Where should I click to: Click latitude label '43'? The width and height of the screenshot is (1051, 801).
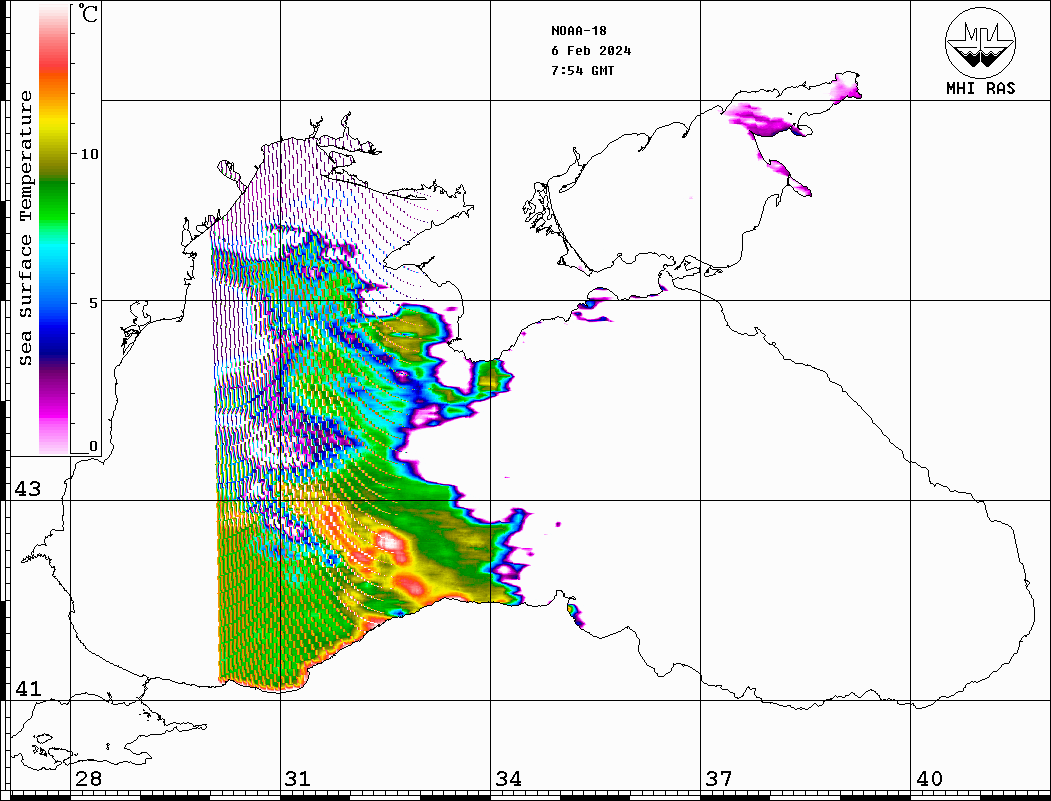pyautogui.click(x=27, y=489)
